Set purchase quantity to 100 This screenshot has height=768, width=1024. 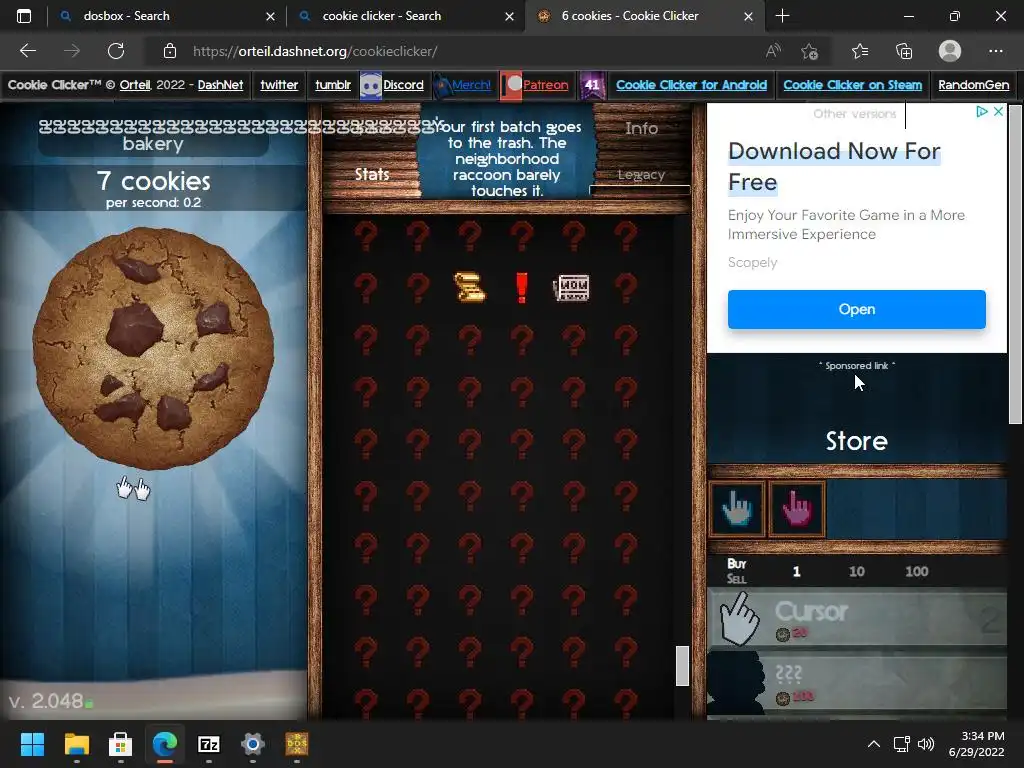tap(917, 571)
